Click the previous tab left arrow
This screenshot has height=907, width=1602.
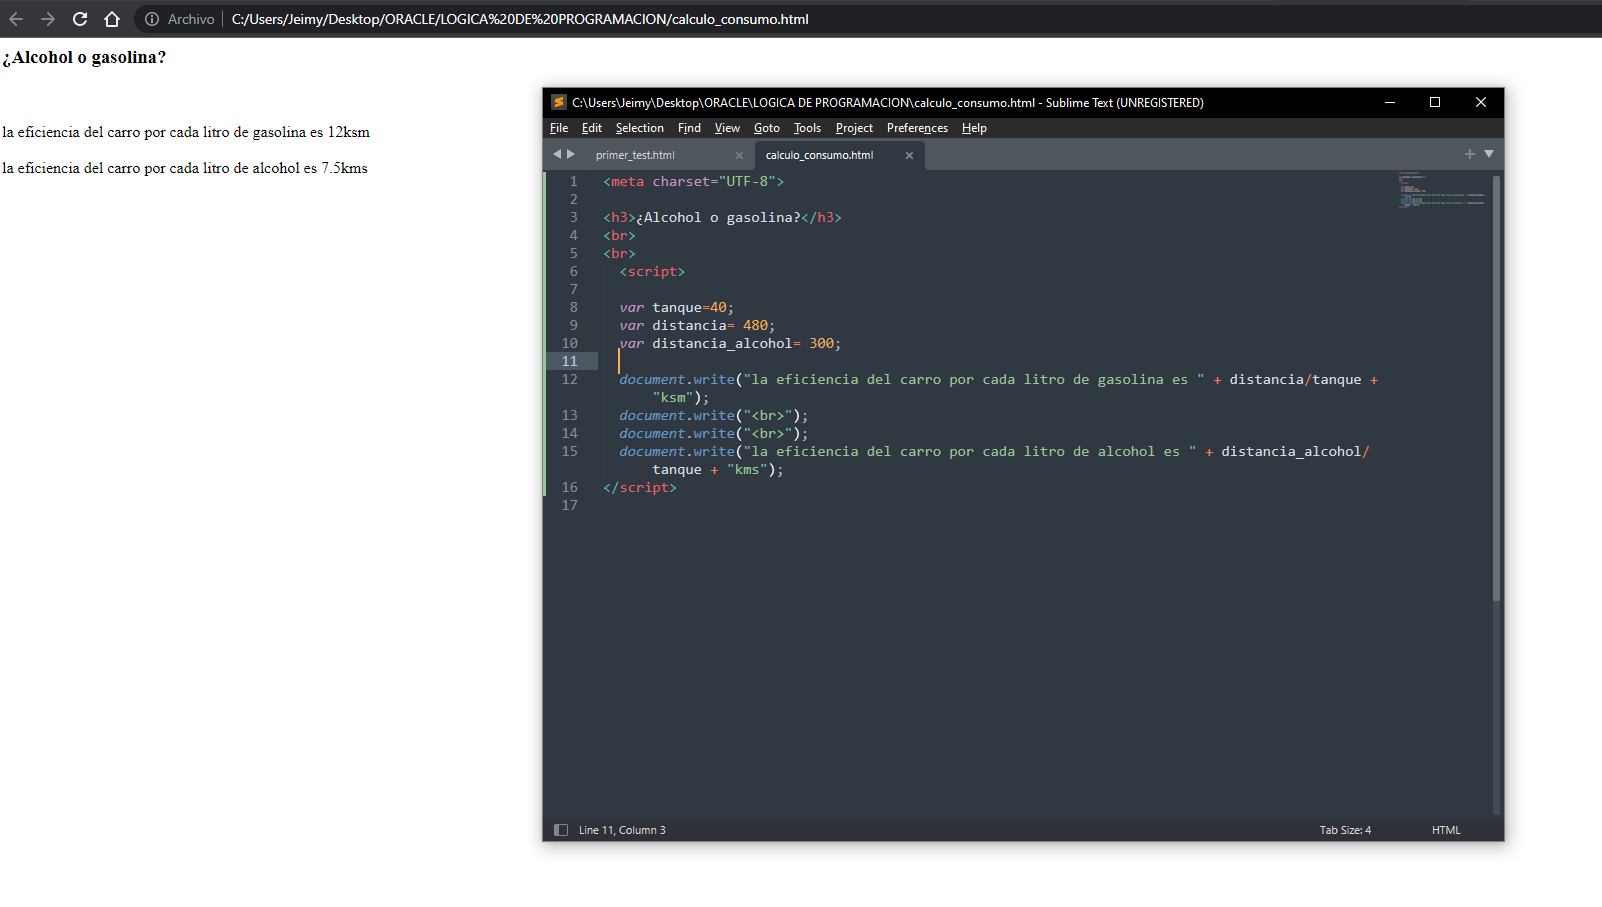(557, 154)
